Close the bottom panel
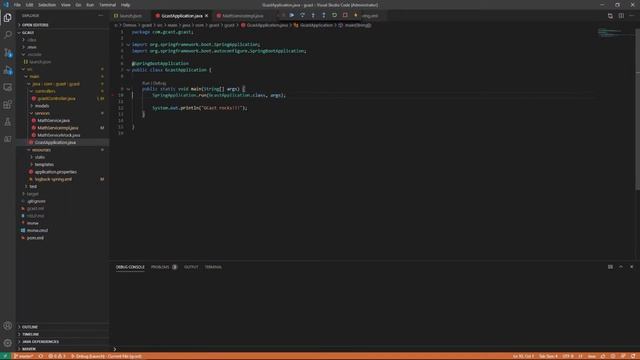 click(631, 267)
